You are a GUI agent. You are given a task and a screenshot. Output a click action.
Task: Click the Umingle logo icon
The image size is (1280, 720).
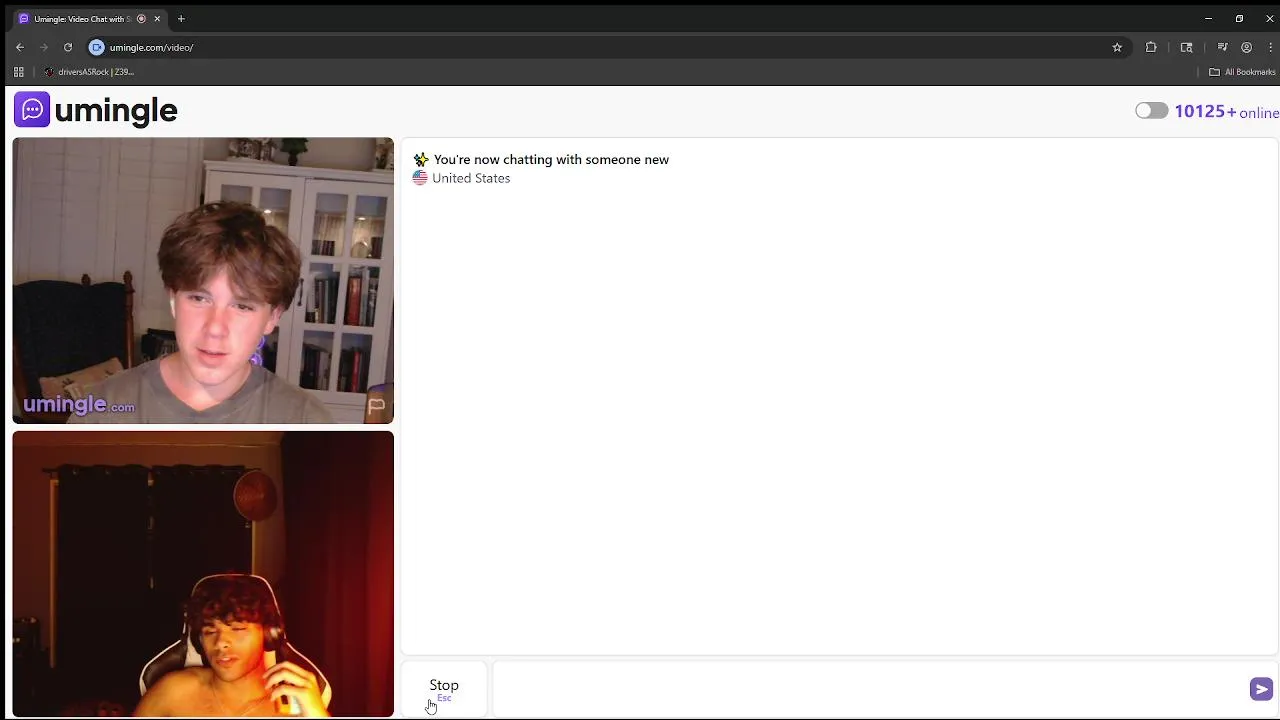(x=32, y=110)
